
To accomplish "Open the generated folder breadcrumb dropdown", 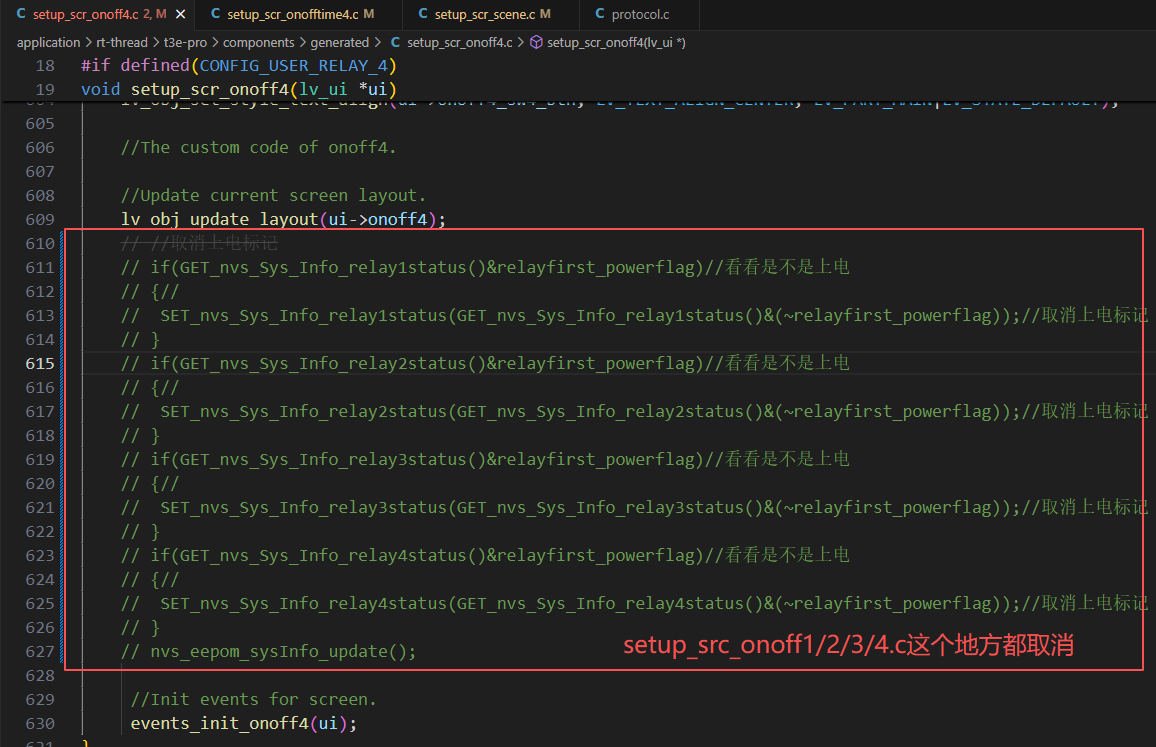I will coord(339,42).
